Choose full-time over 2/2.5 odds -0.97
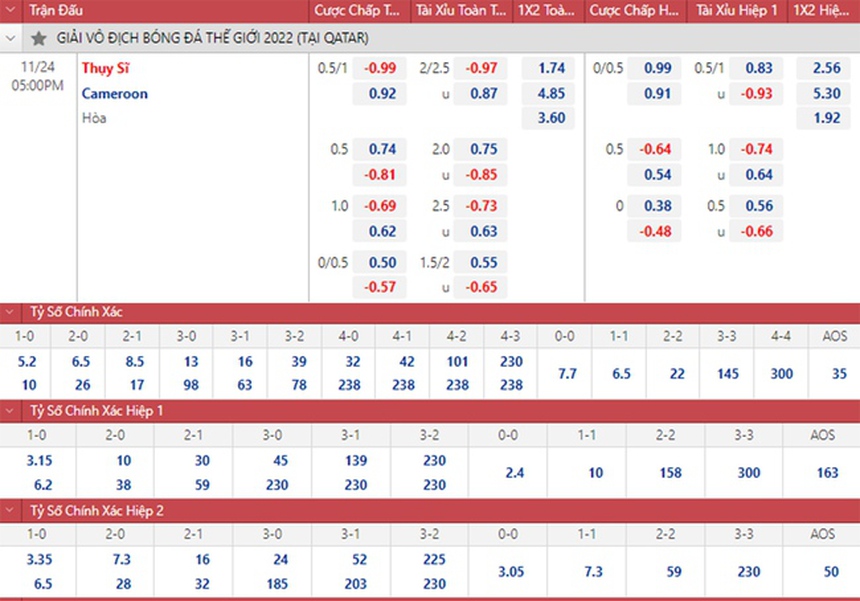Image resolution: width=860 pixels, height=601 pixels. (x=483, y=69)
